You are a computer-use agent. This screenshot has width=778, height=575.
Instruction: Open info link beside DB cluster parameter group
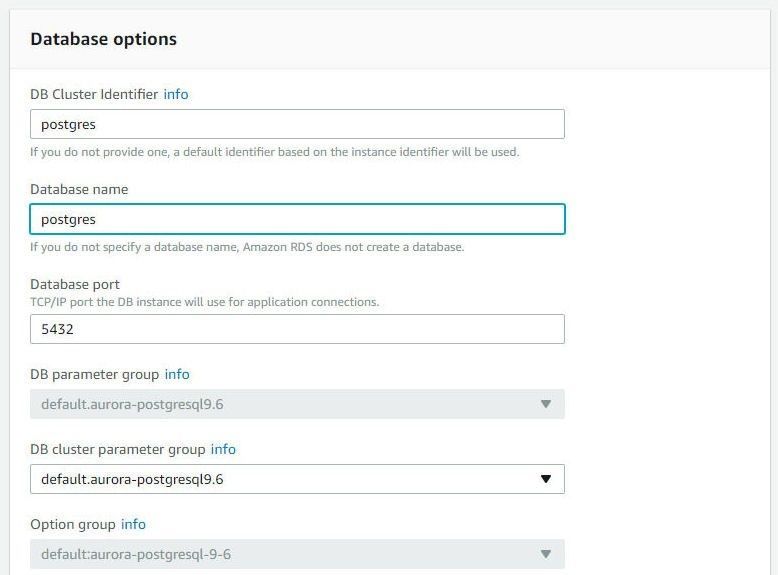point(223,449)
